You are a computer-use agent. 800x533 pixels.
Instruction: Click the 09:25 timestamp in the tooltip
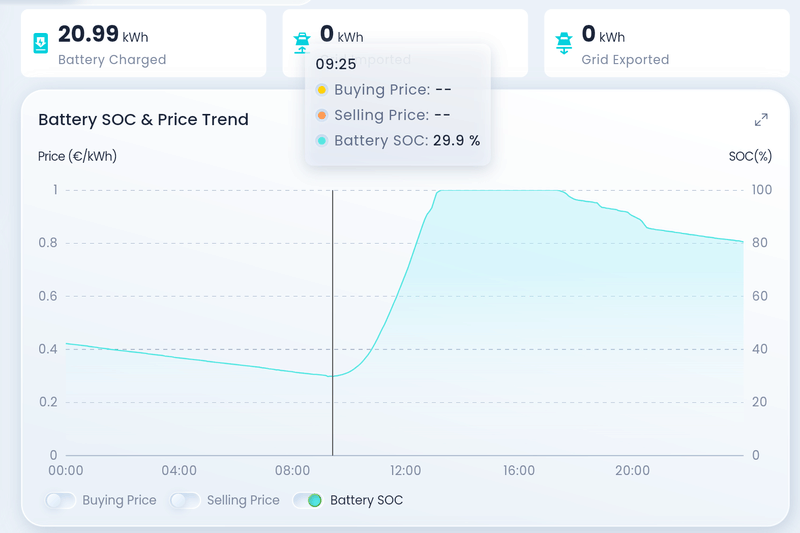(335, 63)
